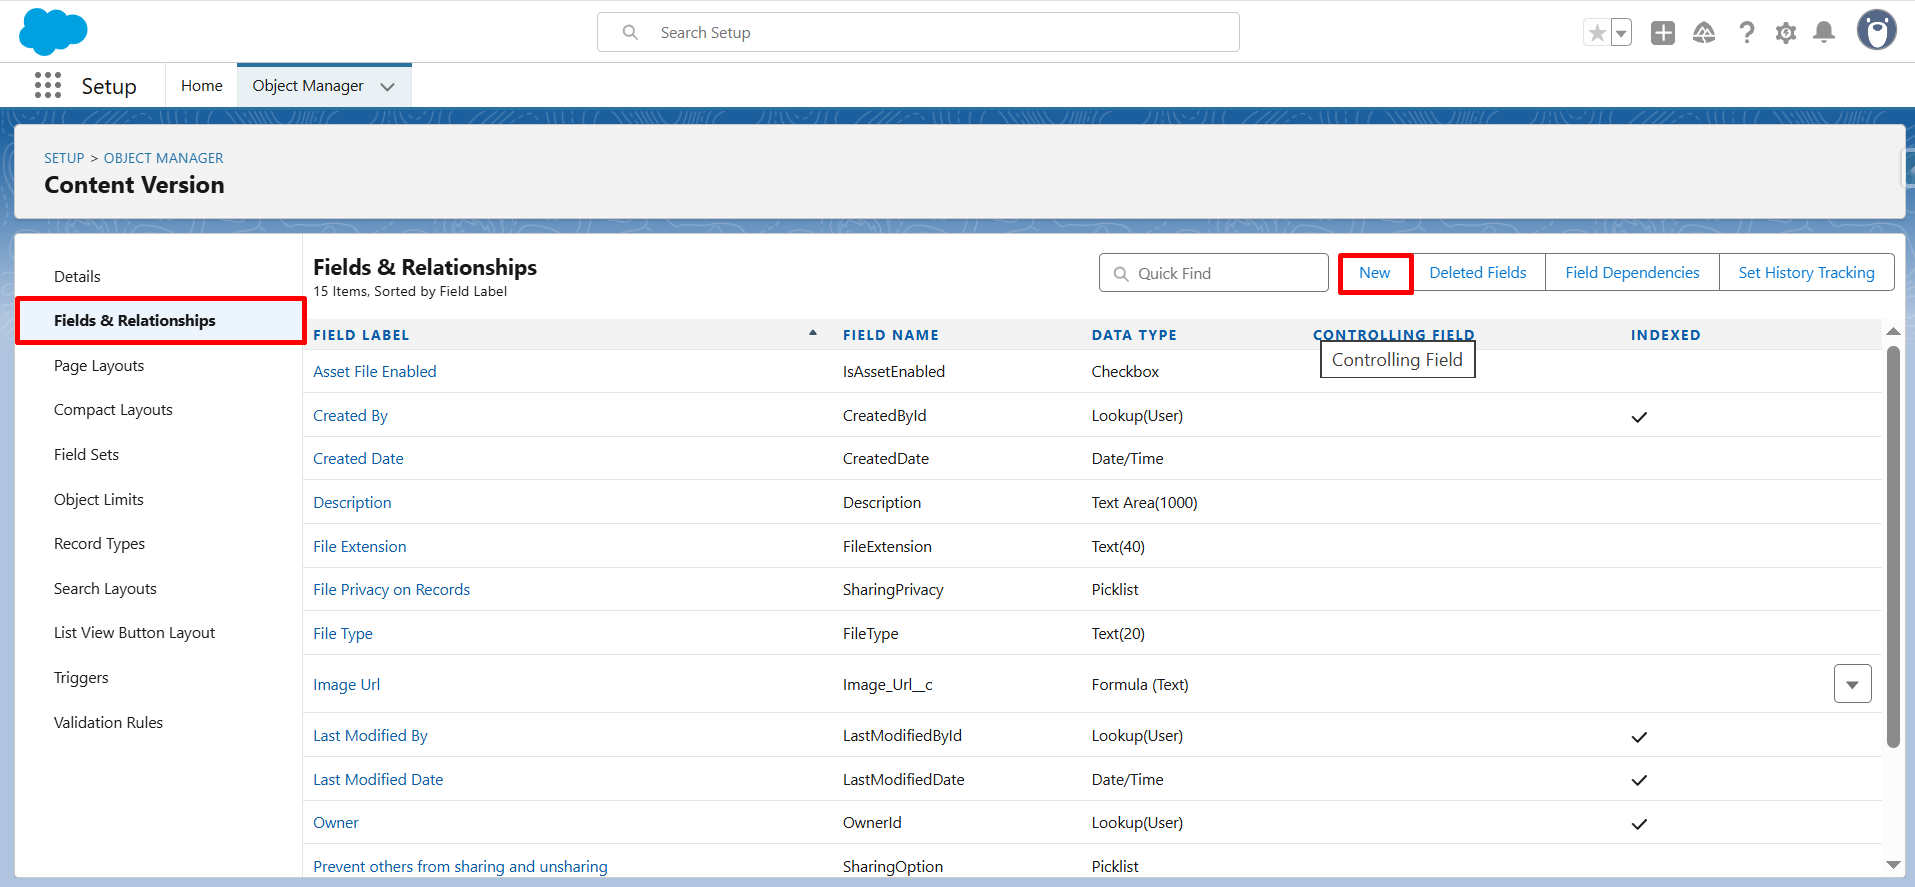Open the Notifications bell
1915x887 pixels.
click(x=1824, y=33)
